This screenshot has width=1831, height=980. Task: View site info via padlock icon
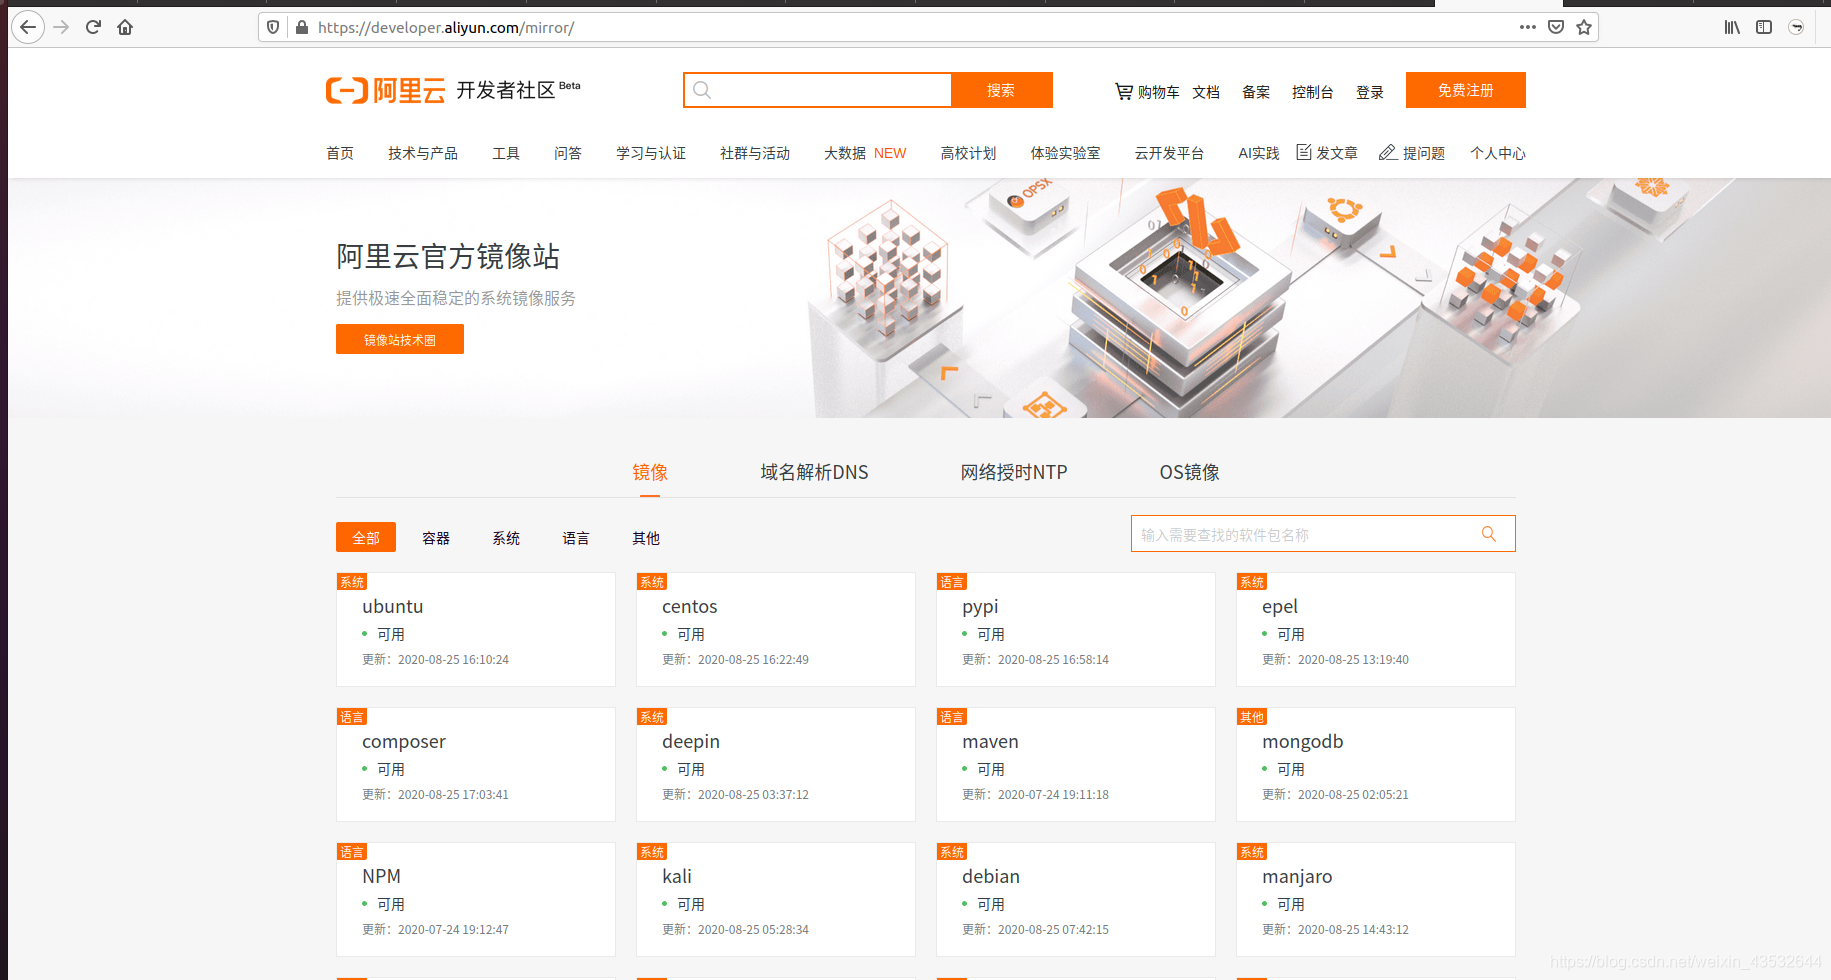(x=301, y=27)
